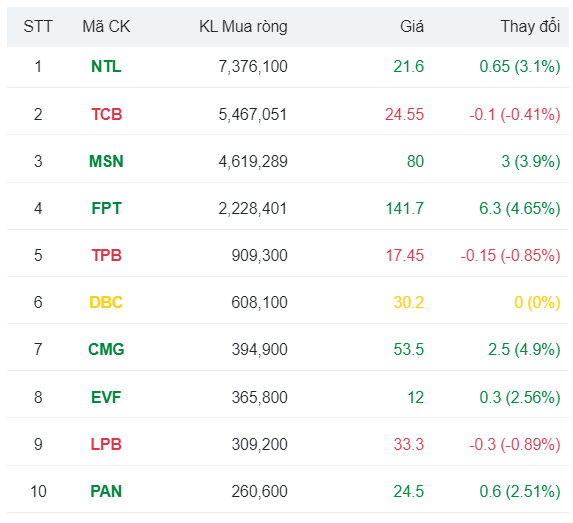Click row number 10 in STT column
The width and height of the screenshot is (573, 523).
click(x=38, y=491)
